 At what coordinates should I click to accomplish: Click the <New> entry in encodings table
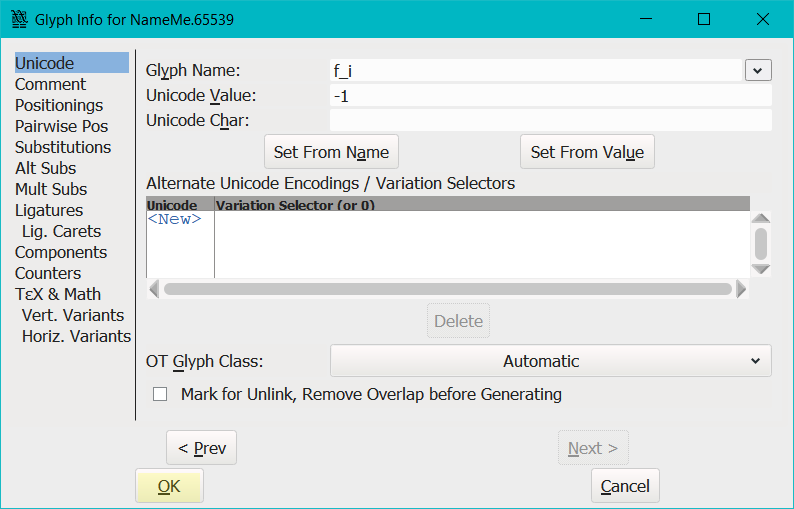[175, 219]
